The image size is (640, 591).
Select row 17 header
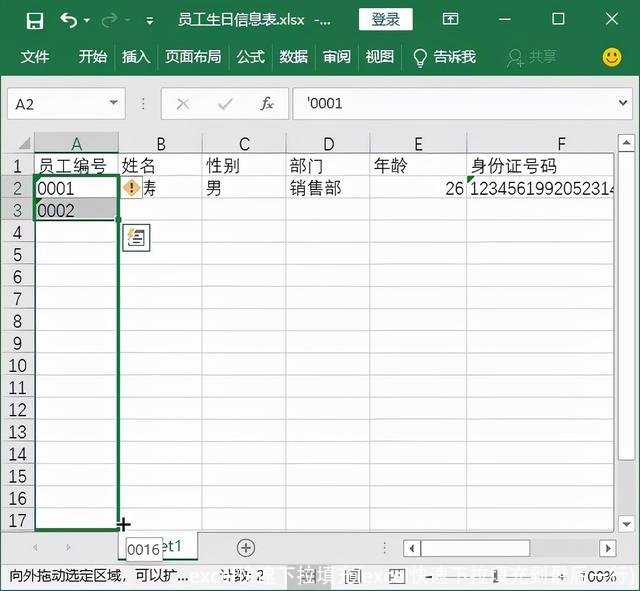pos(18,520)
